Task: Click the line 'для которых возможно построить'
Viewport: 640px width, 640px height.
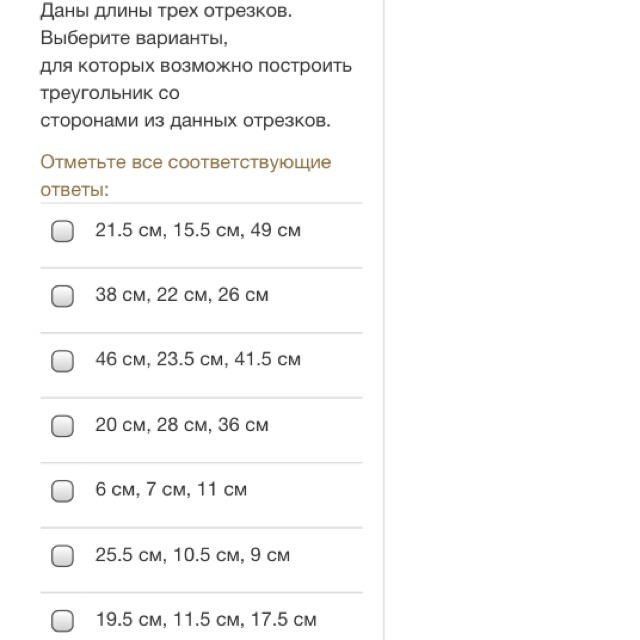Action: [x=196, y=66]
